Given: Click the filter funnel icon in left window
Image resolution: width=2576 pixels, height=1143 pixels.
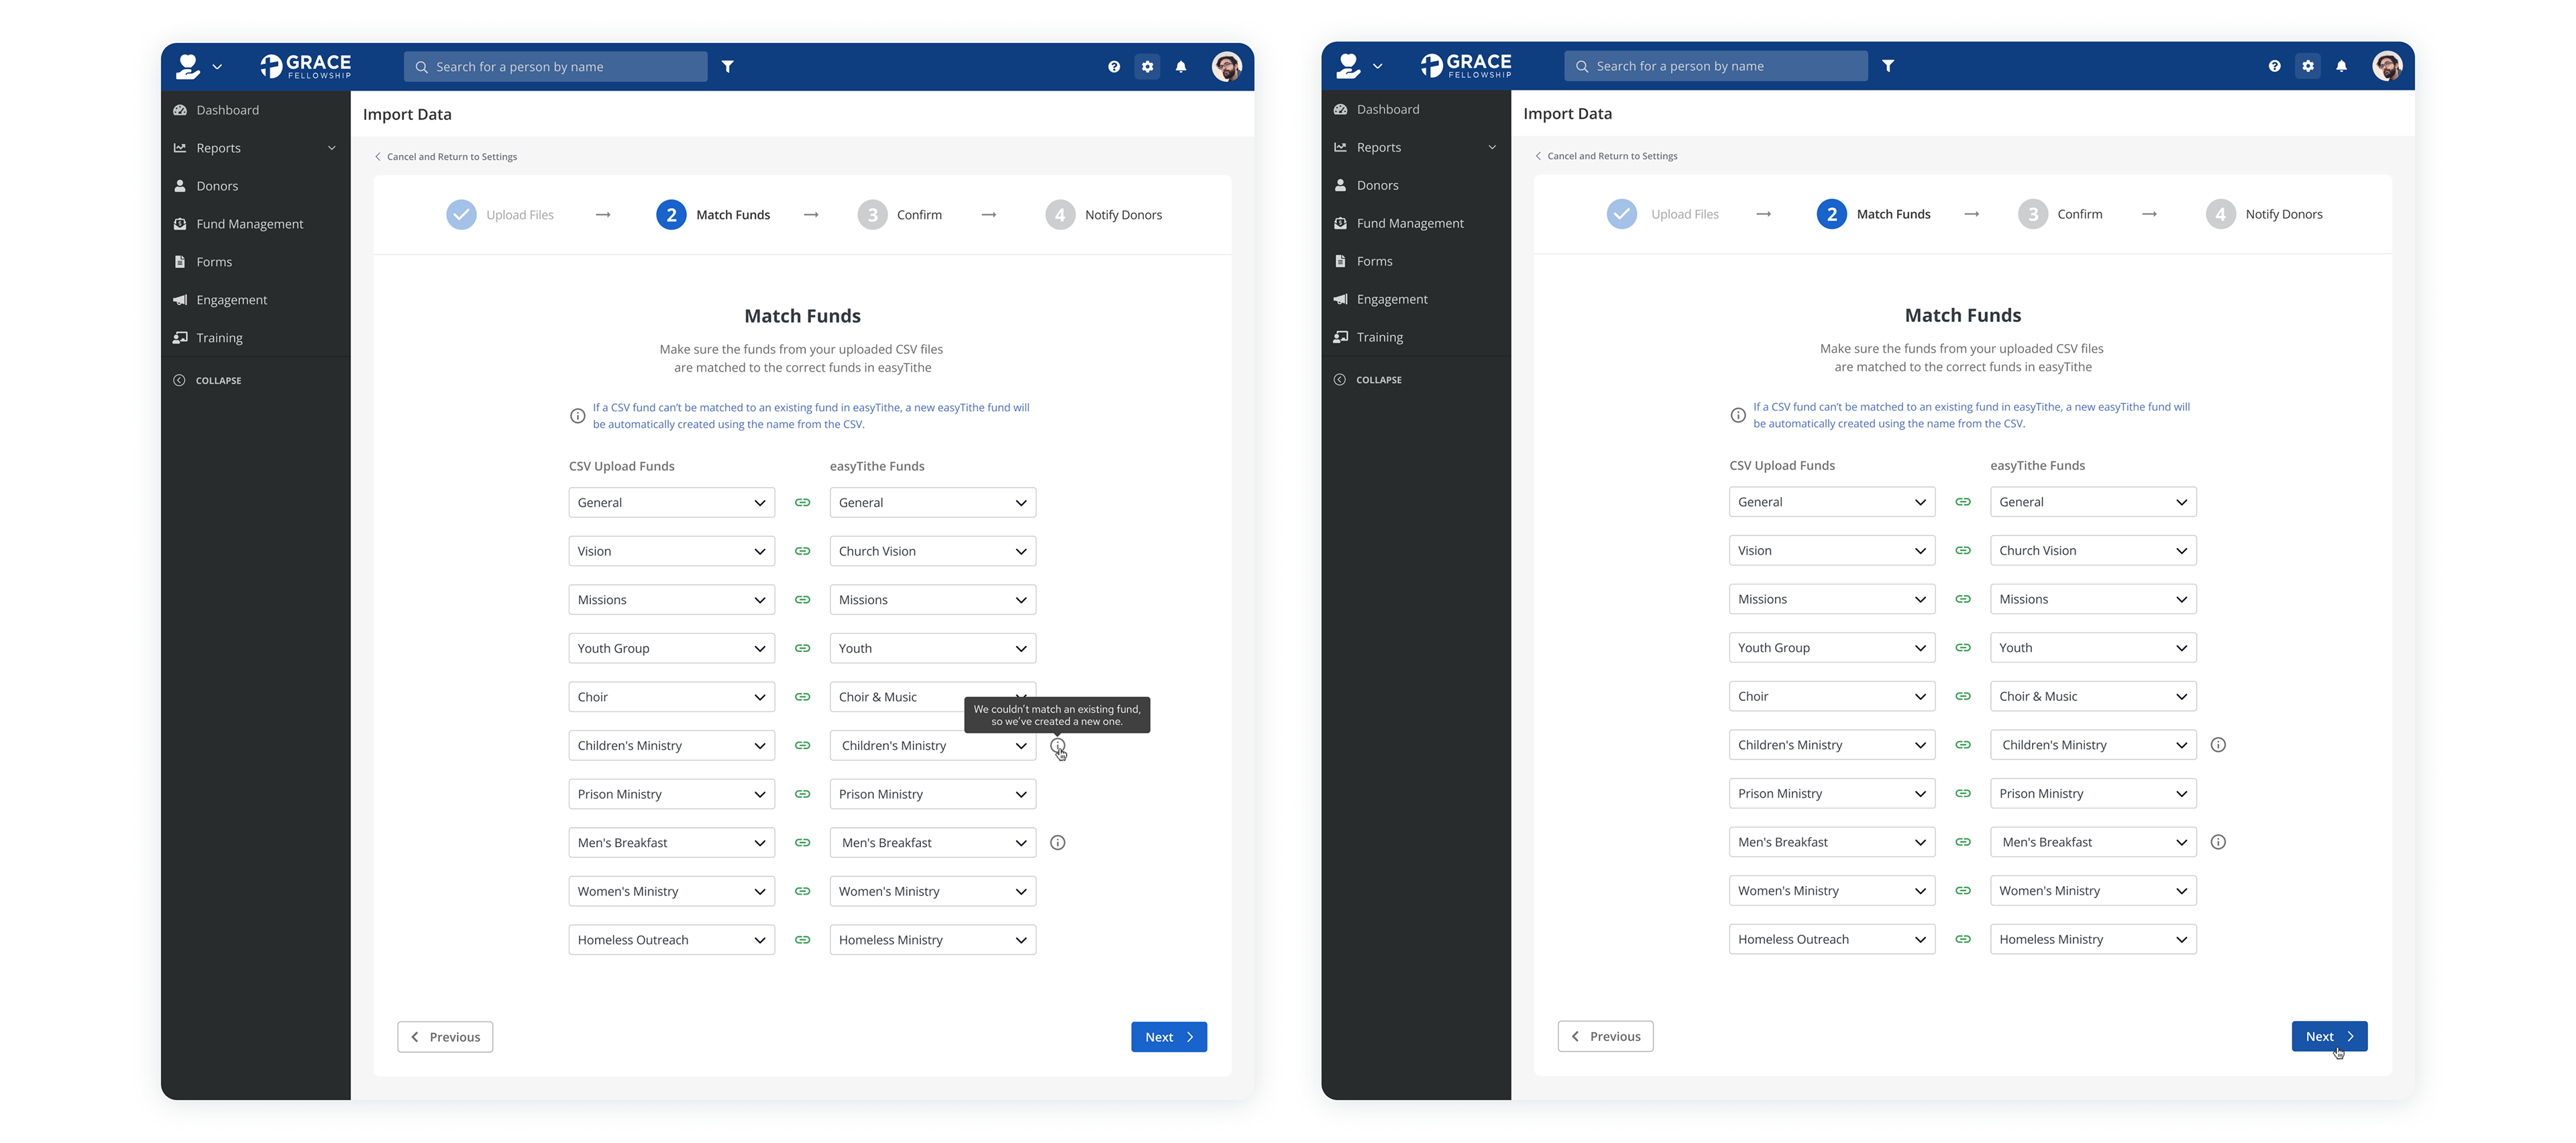Looking at the screenshot, I should 728,66.
